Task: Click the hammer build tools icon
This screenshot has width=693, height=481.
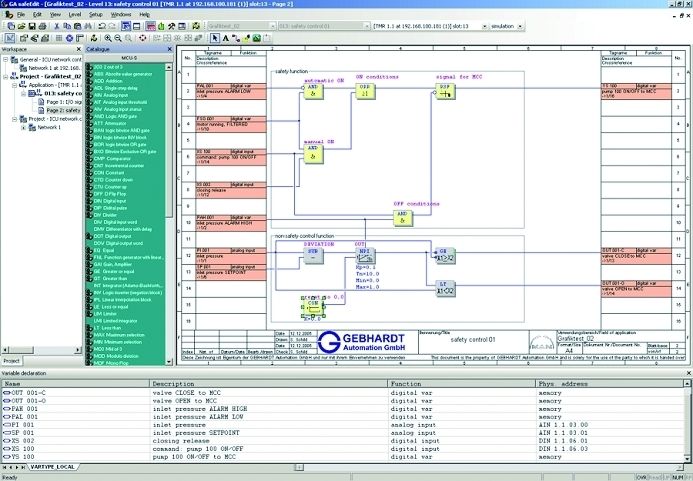Action: [171, 26]
